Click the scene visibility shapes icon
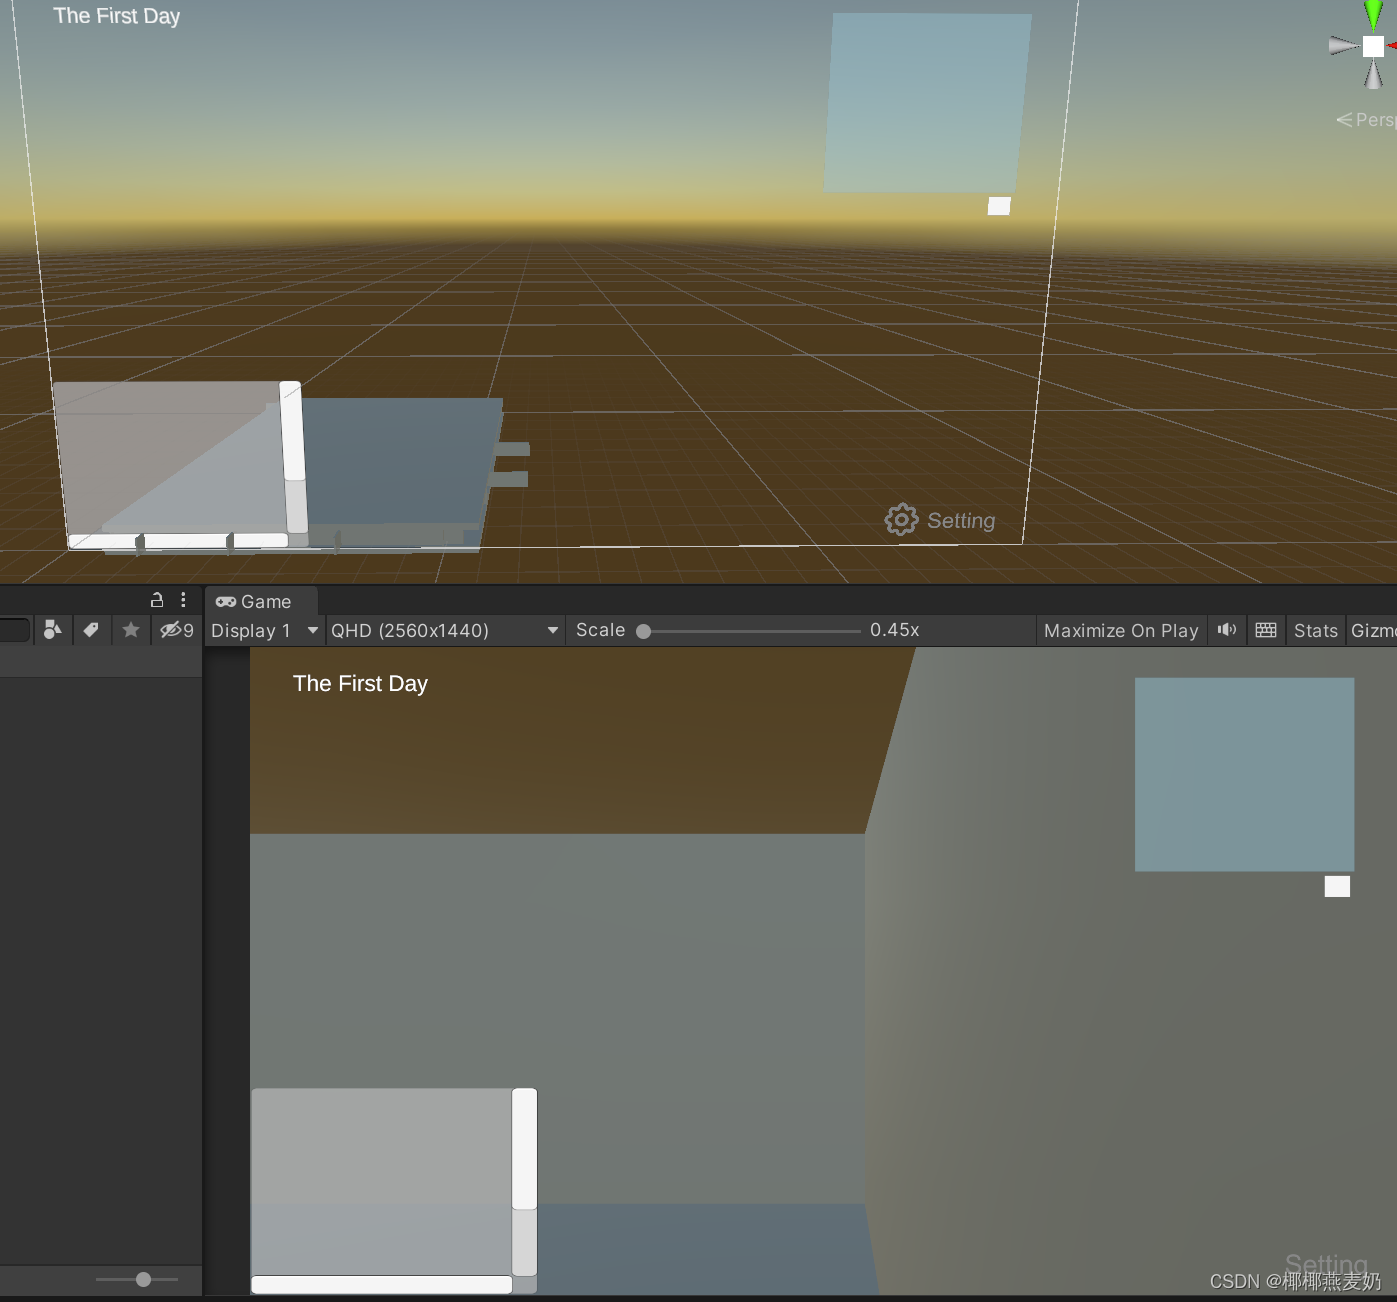Screen dimensions: 1397x1302 pos(52,630)
